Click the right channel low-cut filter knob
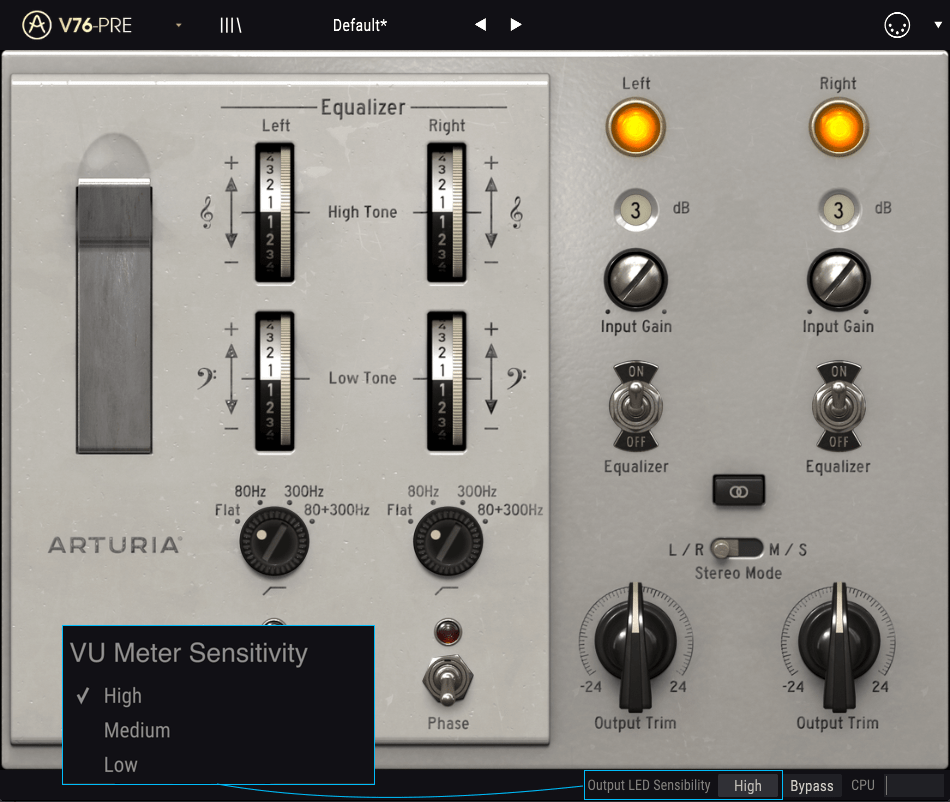950x802 pixels. click(x=448, y=541)
